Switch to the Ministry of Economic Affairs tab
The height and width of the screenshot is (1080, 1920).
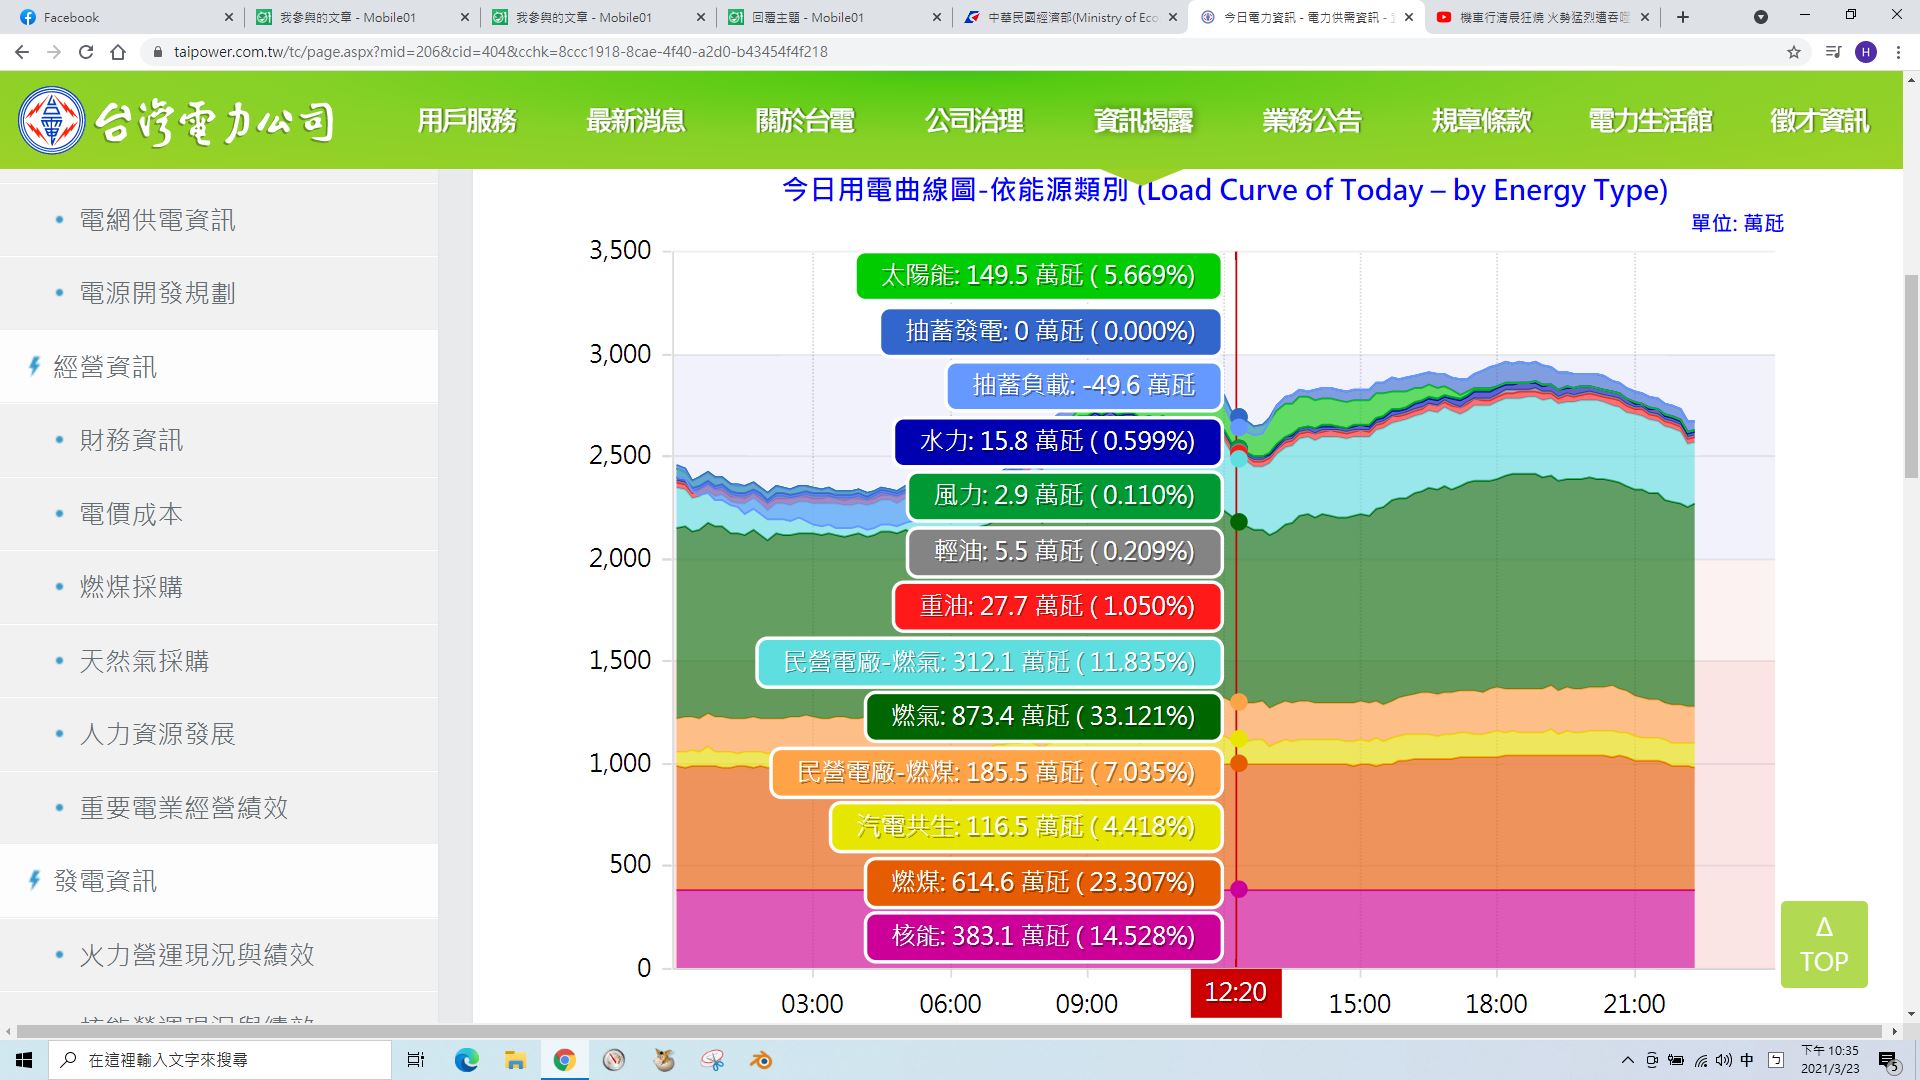(1070, 17)
